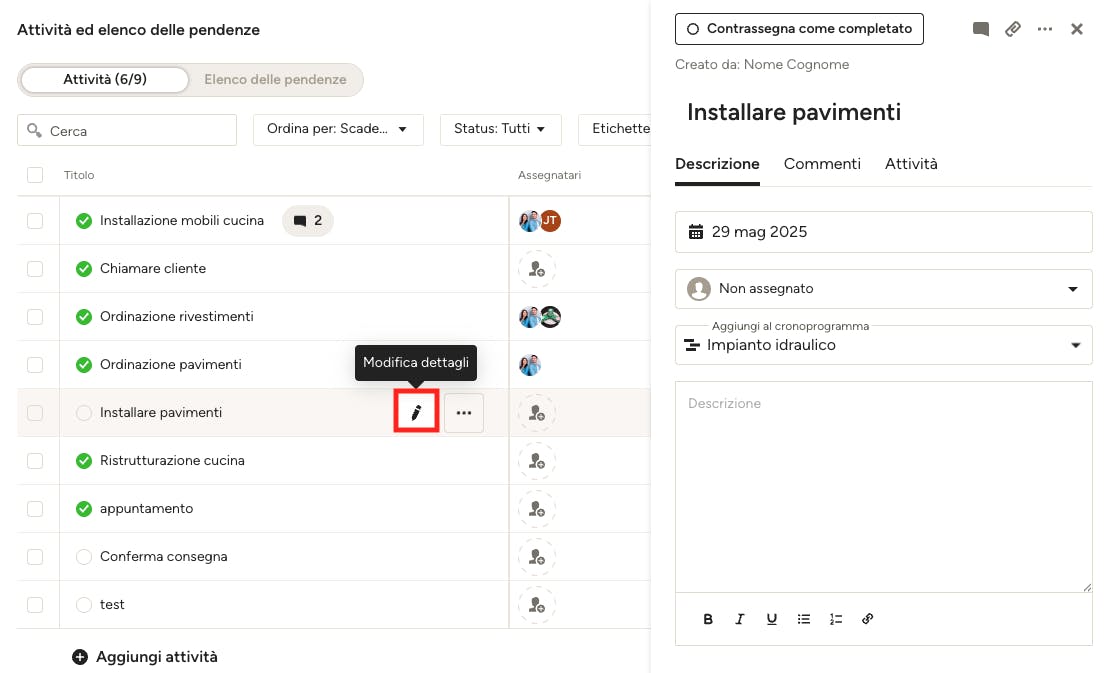The image size is (1113, 673).
Task: Check the box for Ordinazione rivestimenti
Action: (x=35, y=317)
